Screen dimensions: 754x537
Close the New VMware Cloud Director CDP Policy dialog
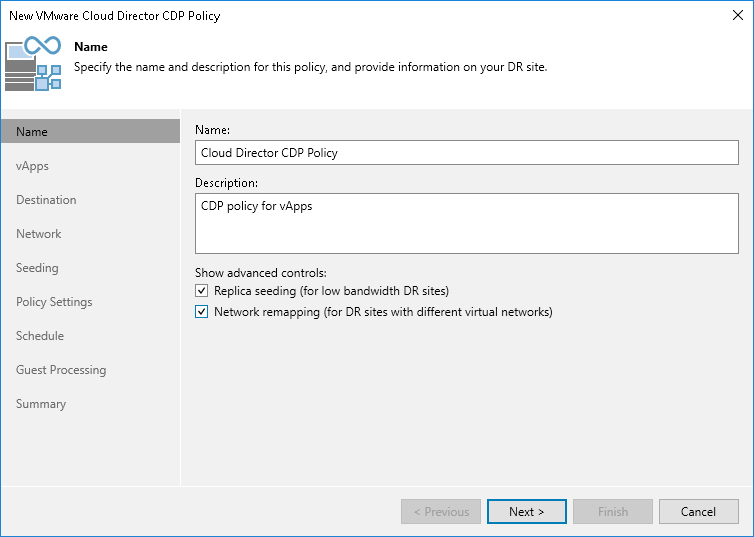point(738,15)
